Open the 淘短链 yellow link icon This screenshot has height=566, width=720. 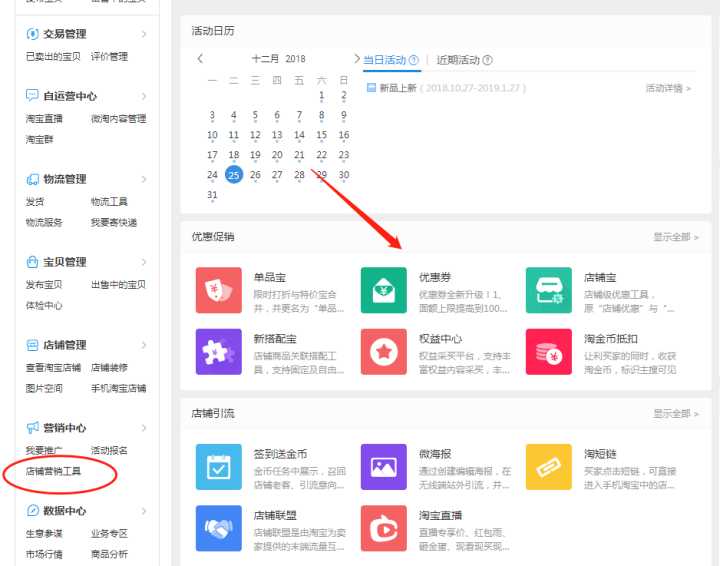548,467
